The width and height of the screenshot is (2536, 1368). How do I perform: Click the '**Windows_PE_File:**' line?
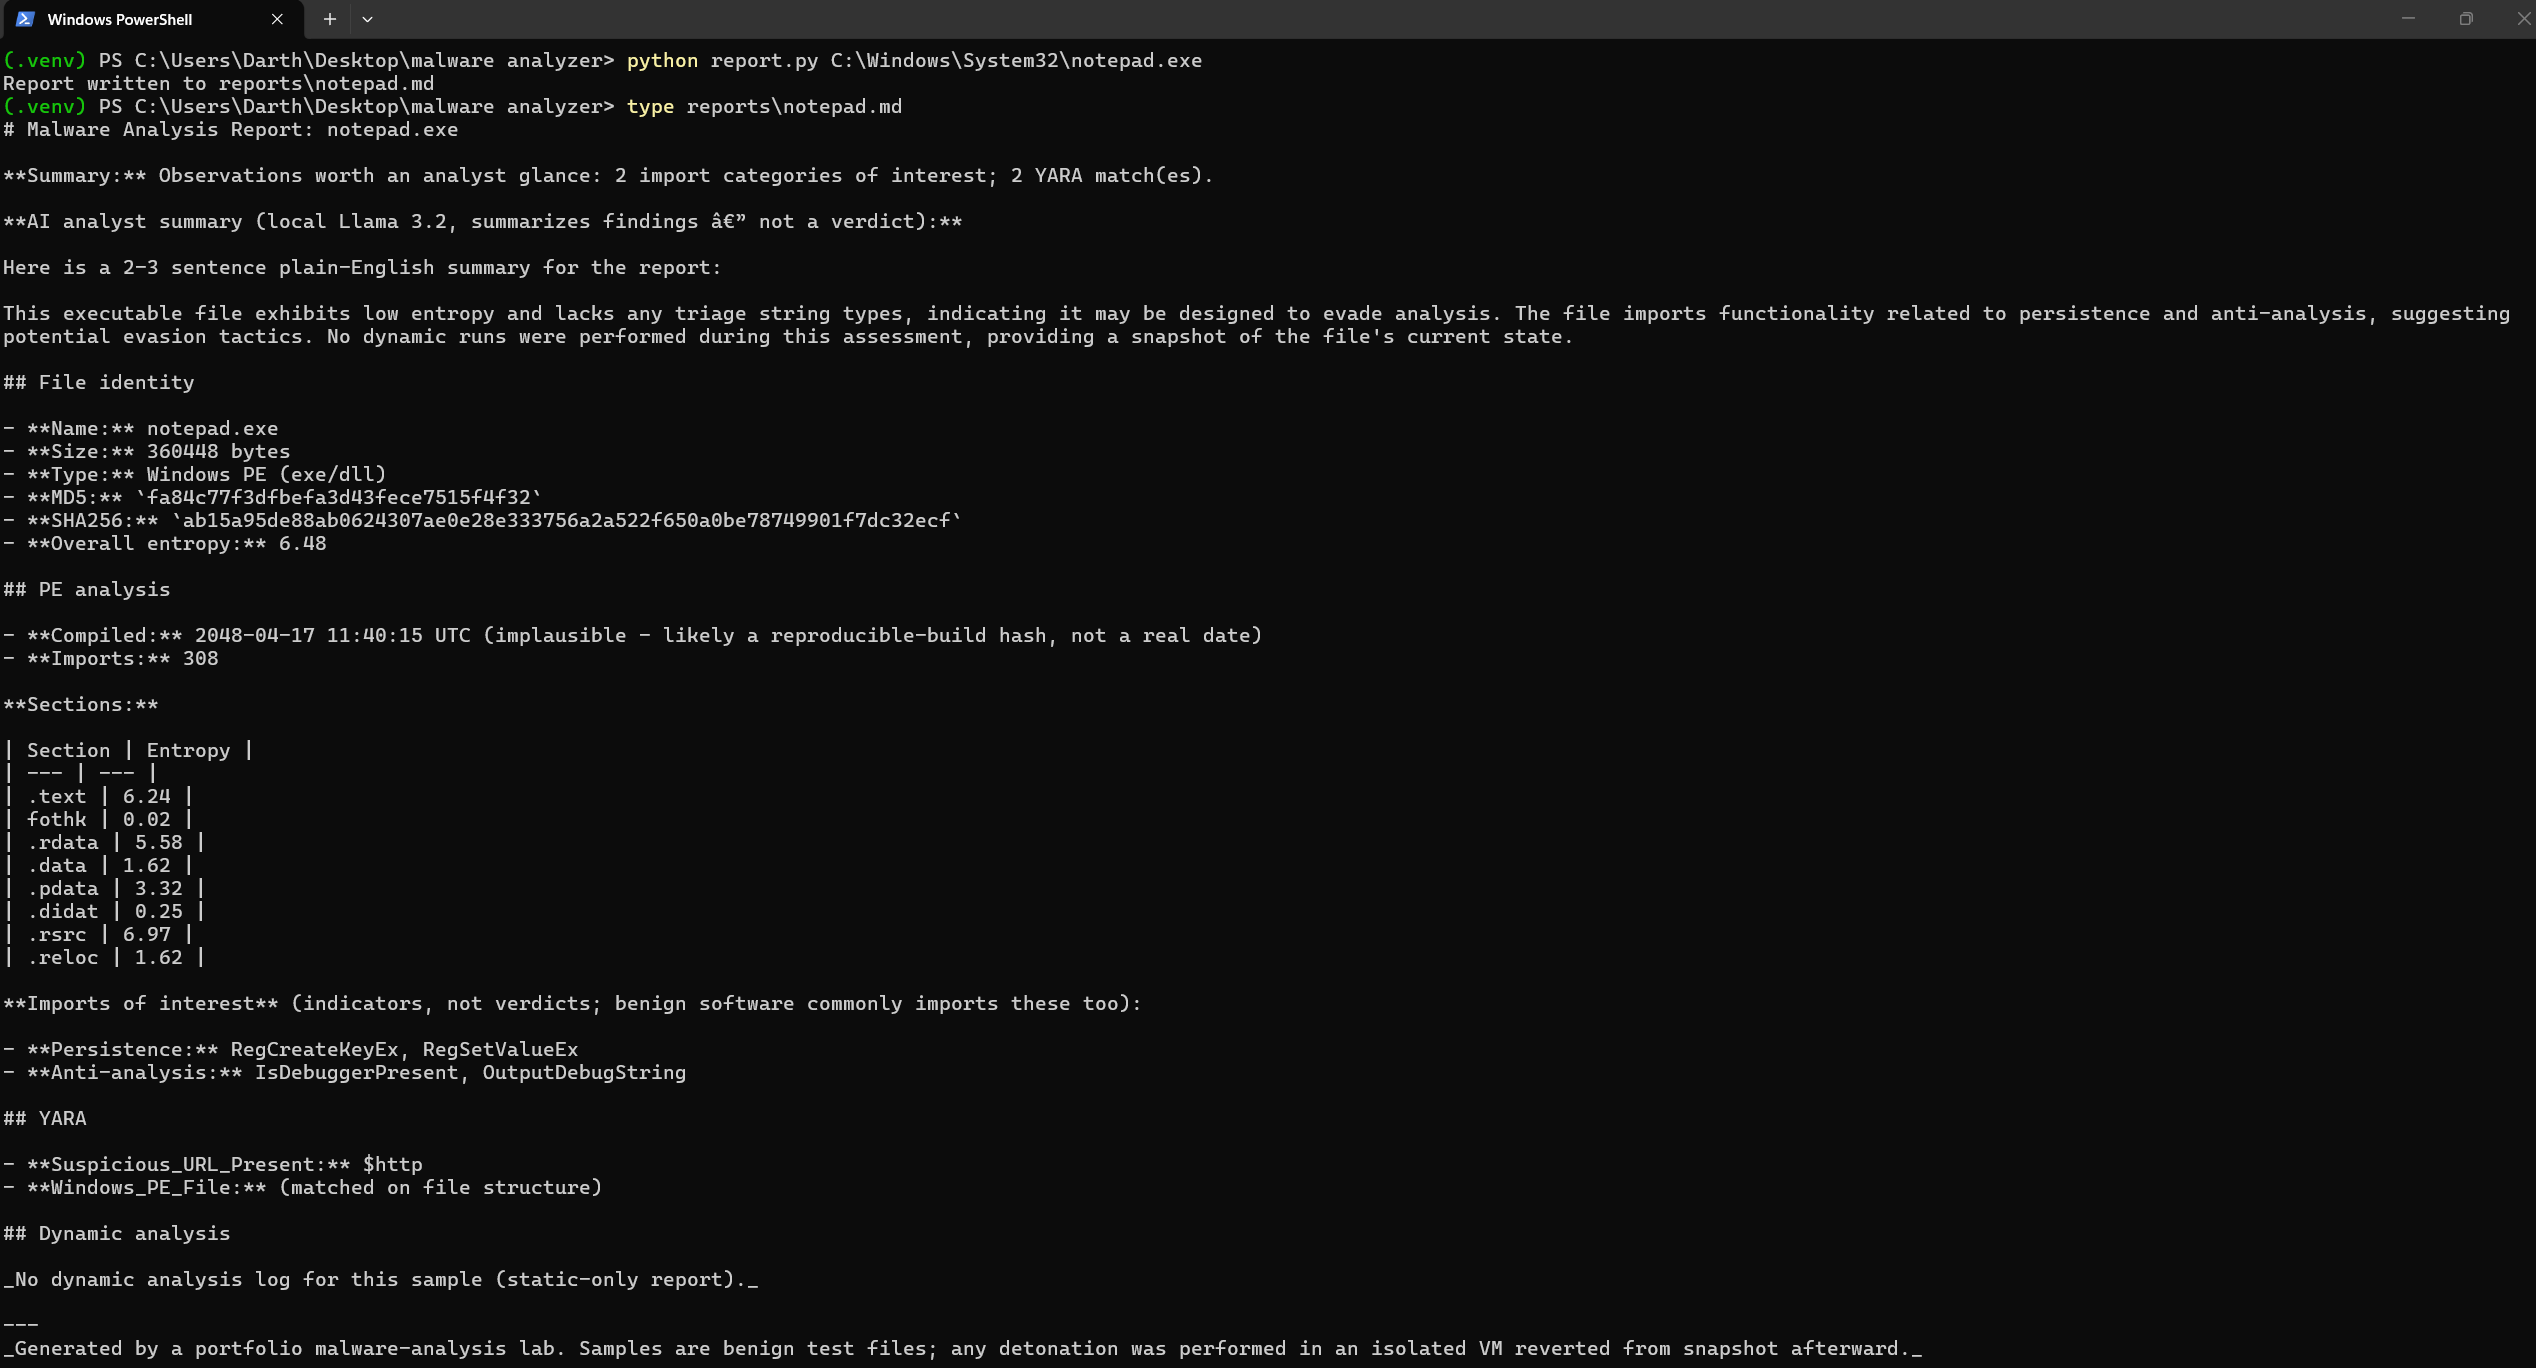tap(303, 1188)
